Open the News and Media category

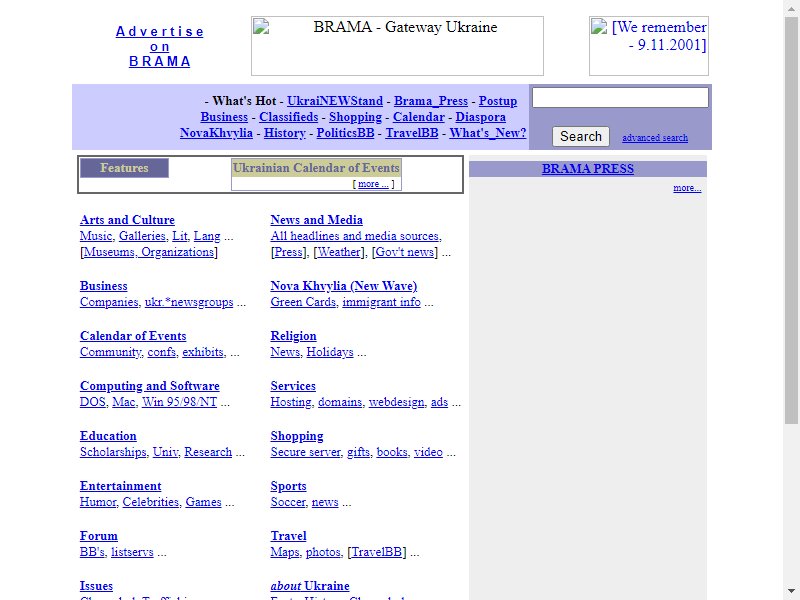pyautogui.click(x=316, y=220)
